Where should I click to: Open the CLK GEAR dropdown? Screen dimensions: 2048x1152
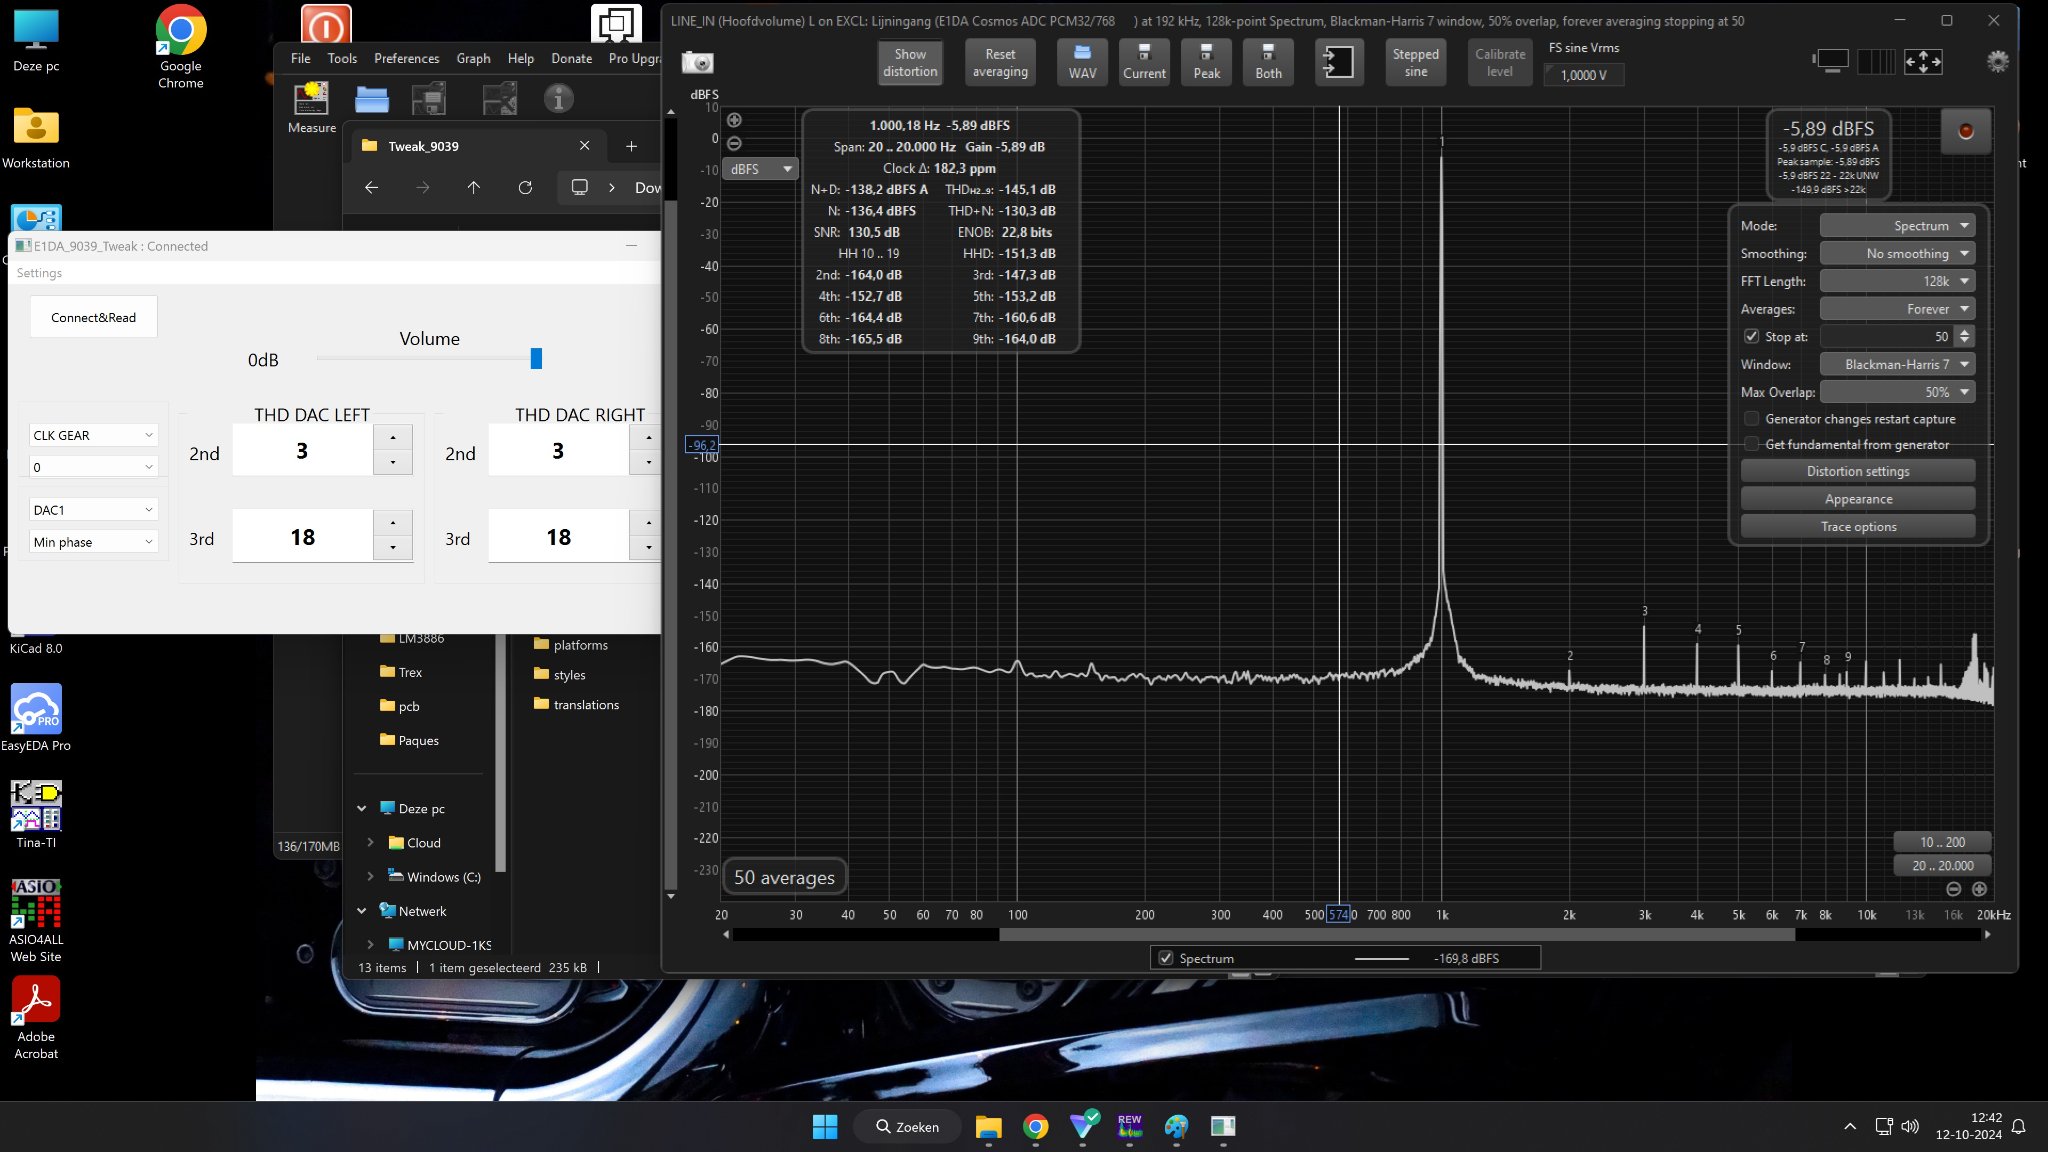click(93, 435)
